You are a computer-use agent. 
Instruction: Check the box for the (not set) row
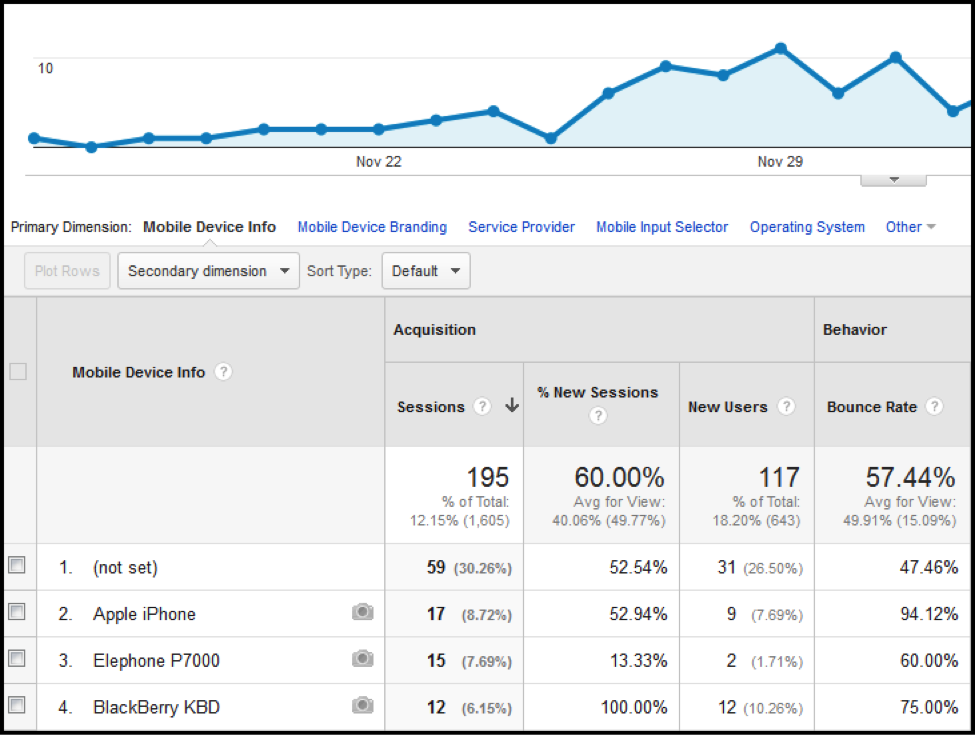point(17,566)
